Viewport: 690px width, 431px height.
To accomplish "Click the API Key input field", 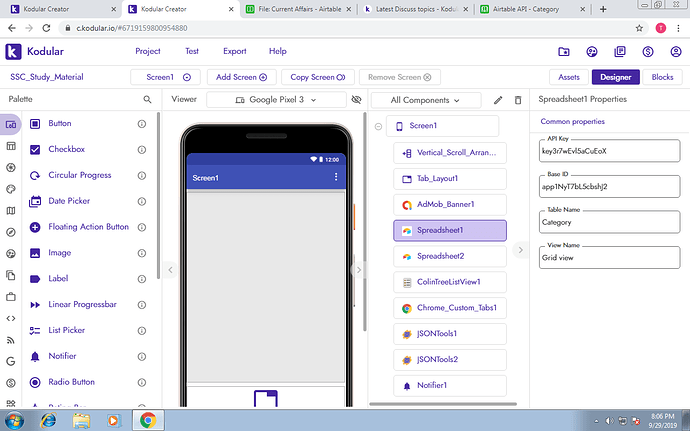I will click(x=609, y=151).
